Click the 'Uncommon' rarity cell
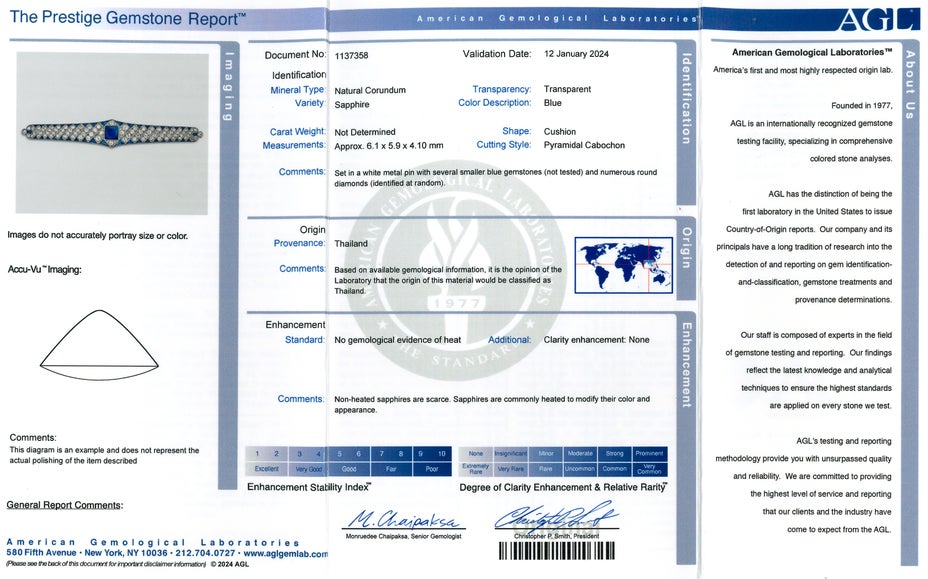 click(580, 469)
